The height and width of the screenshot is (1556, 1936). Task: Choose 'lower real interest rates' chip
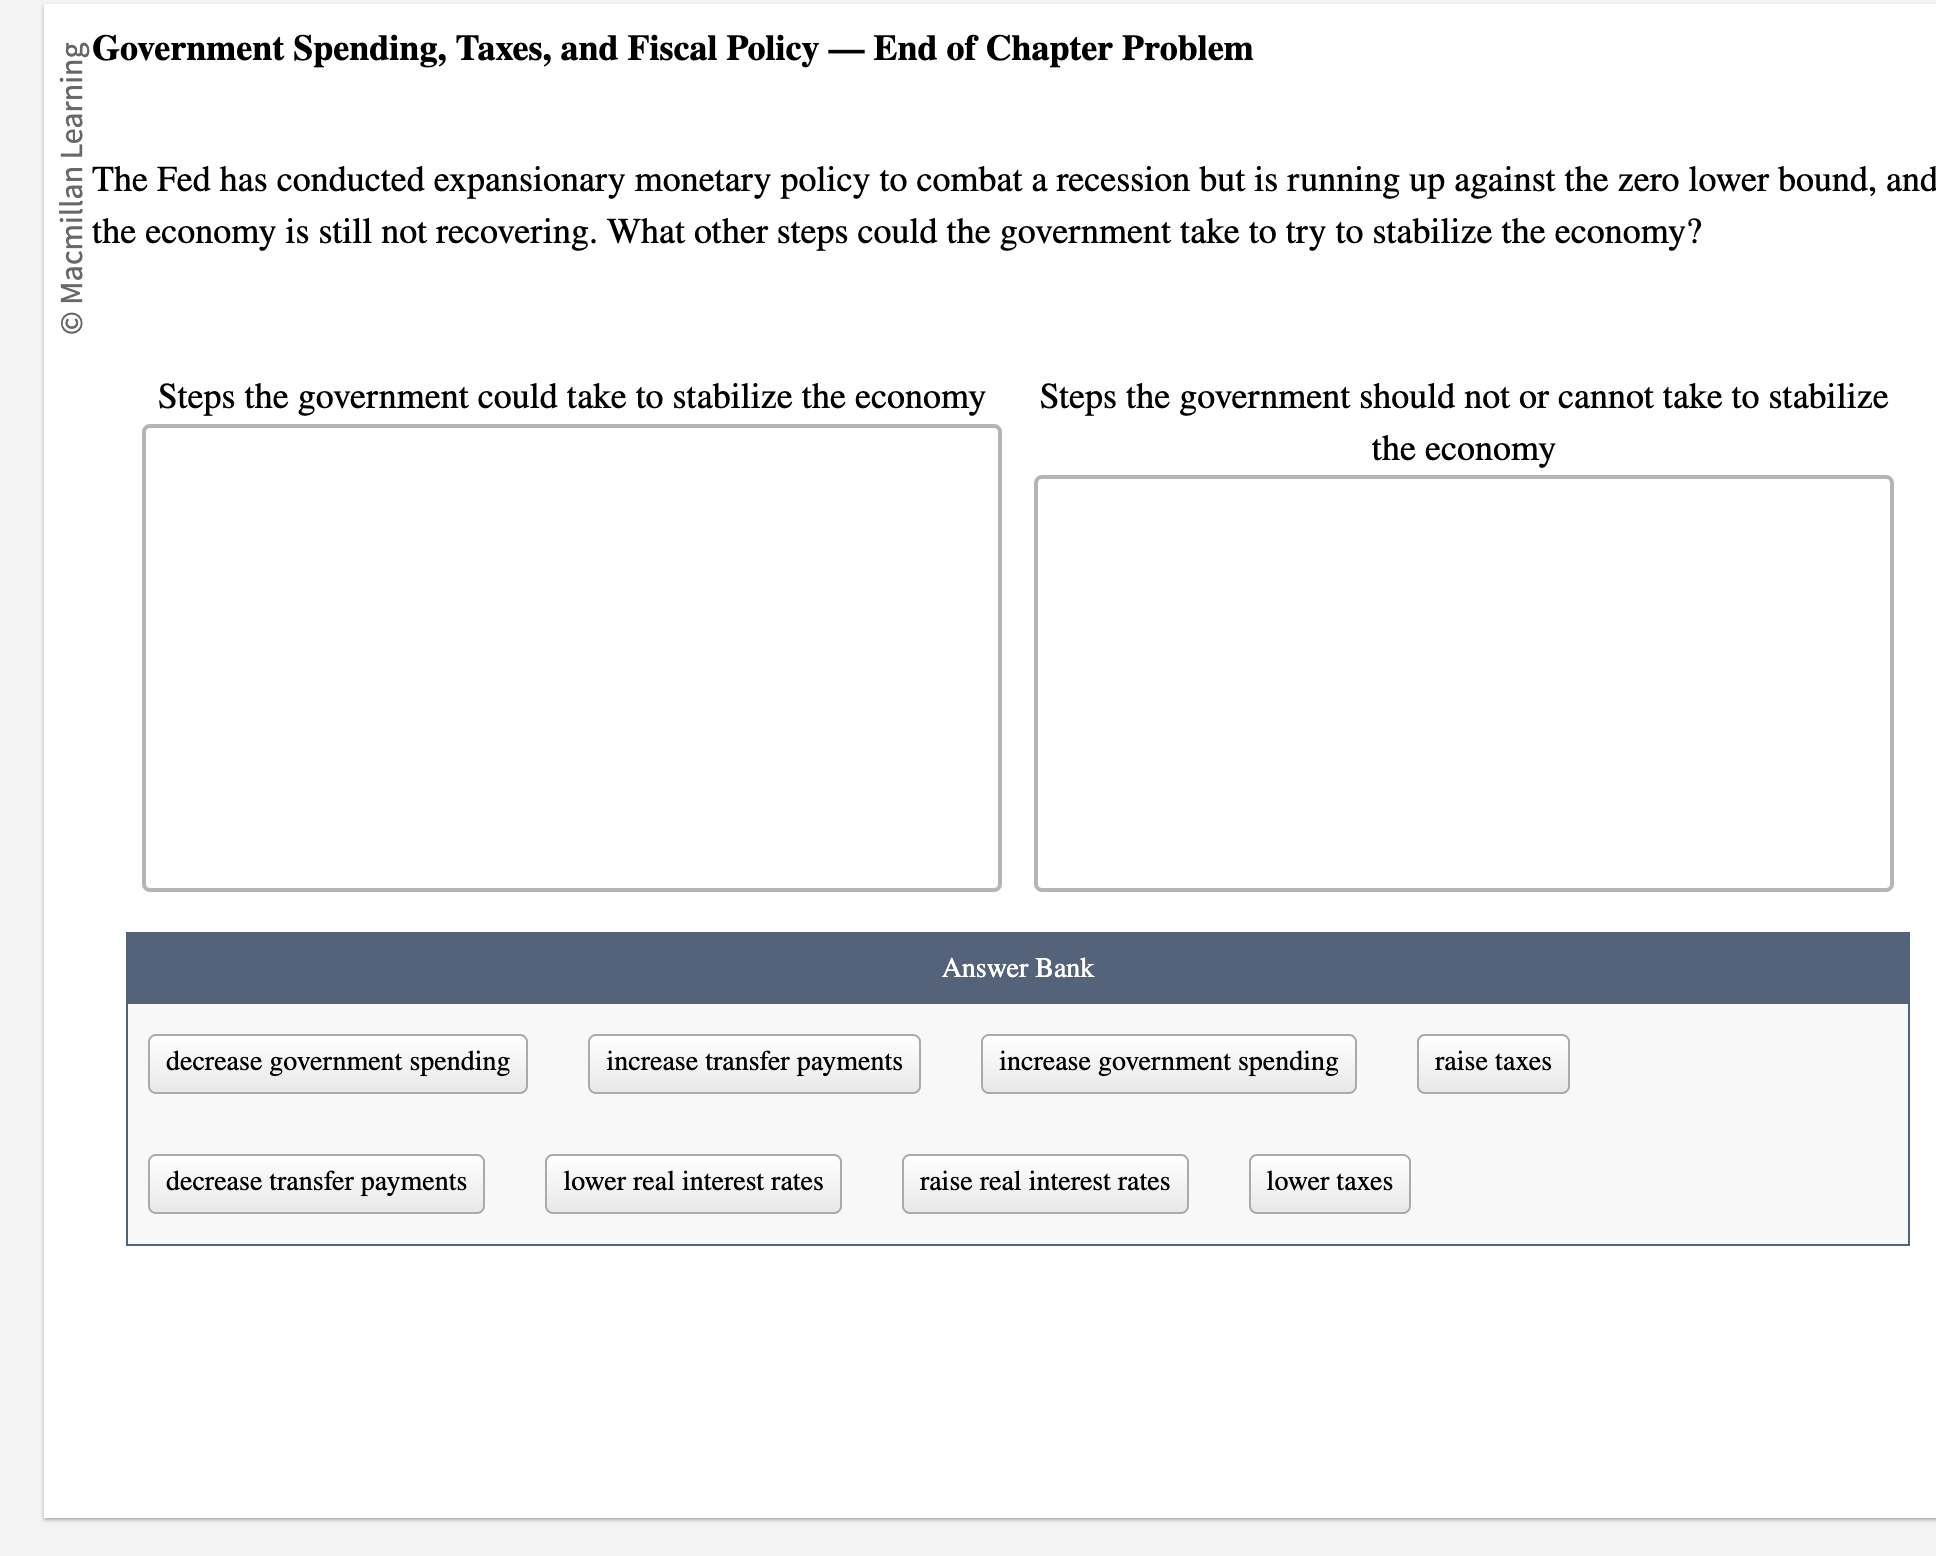(692, 1183)
